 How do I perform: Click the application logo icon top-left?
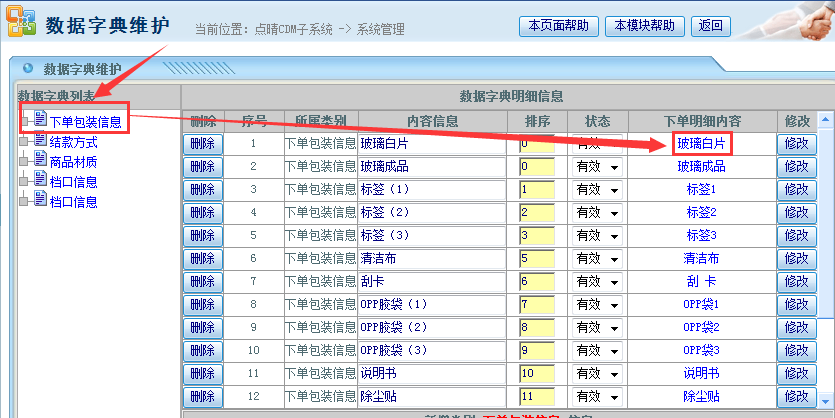point(21,20)
